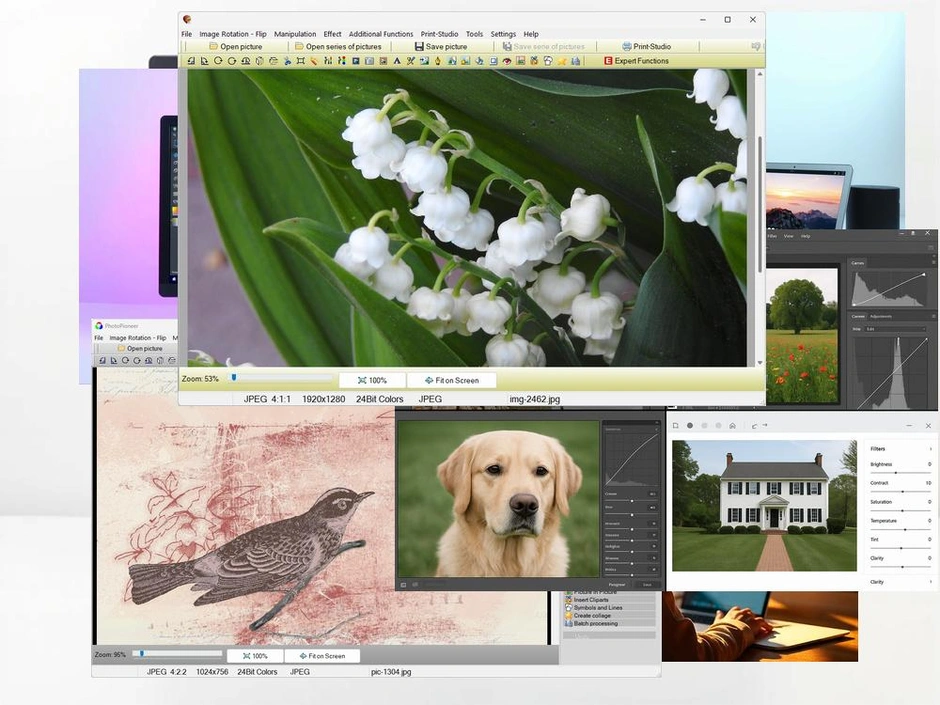This screenshot has height=705, width=940.
Task: Click the undo arrow in the Photos toolbar
Action: [754, 426]
